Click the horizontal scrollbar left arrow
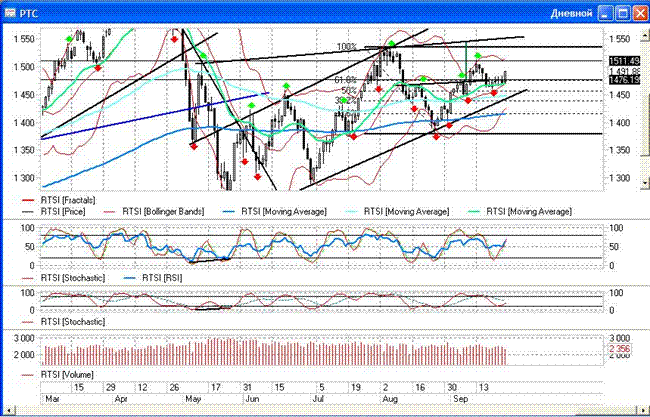 coord(9,410)
